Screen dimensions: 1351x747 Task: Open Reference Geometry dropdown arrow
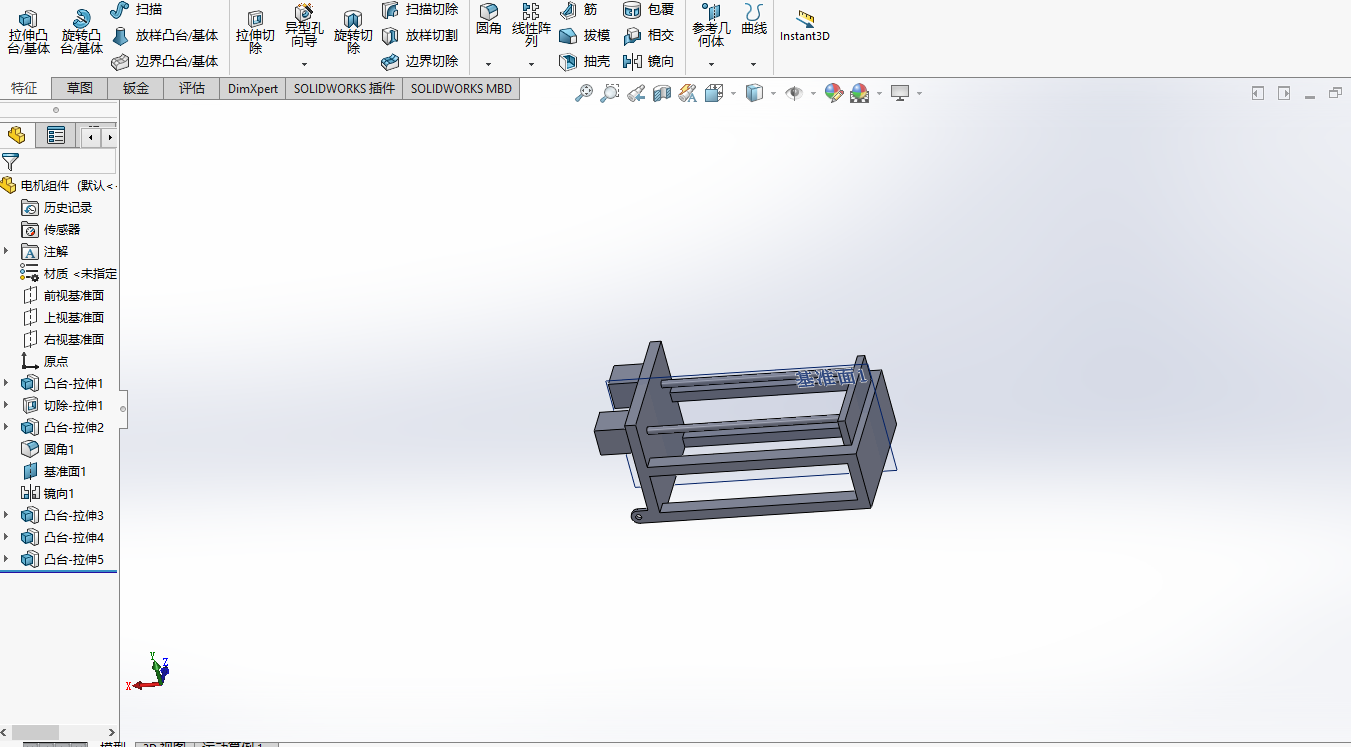click(711, 64)
